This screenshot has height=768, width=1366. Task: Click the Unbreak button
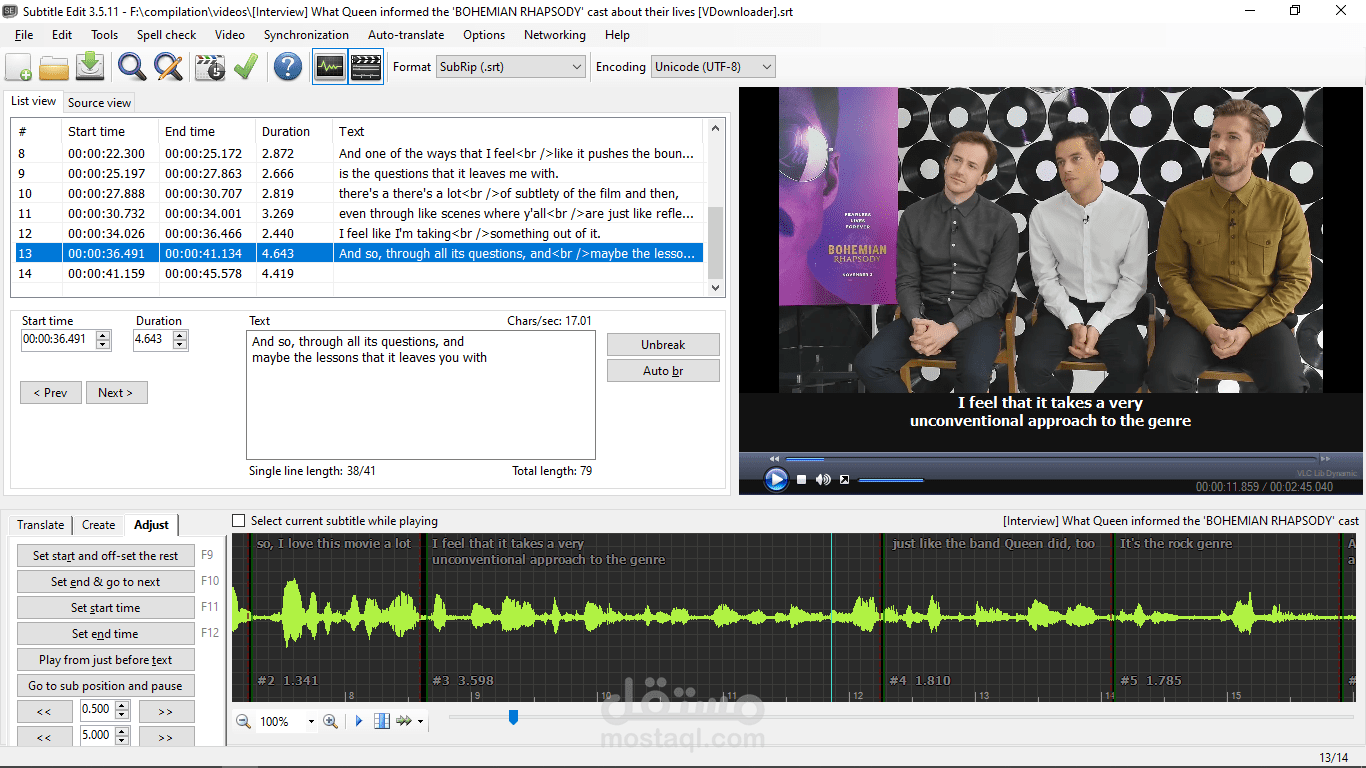[663, 344]
